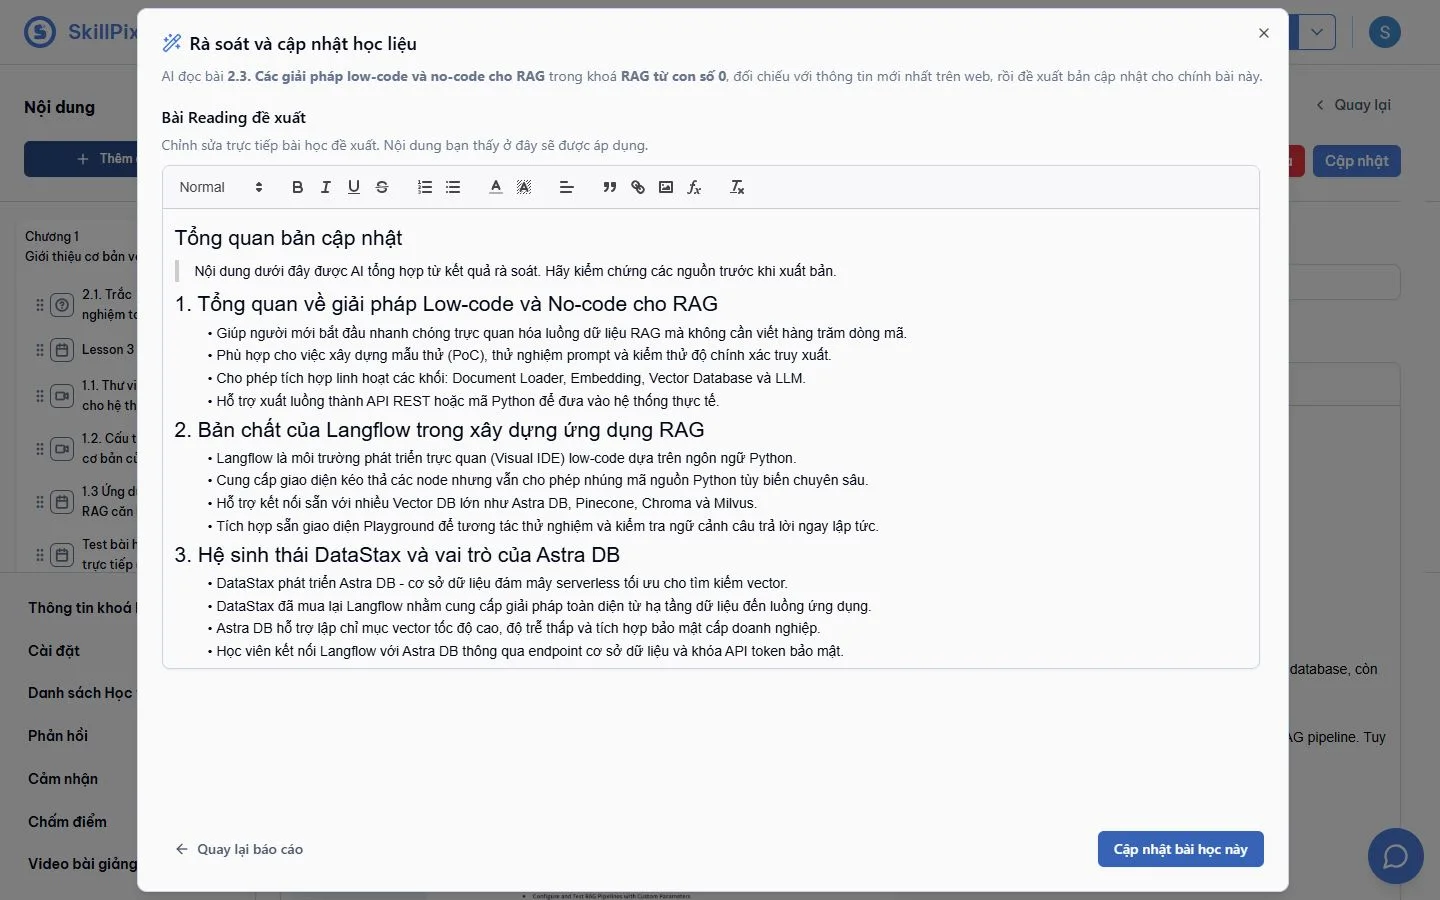The width and height of the screenshot is (1440, 900).
Task: Insert a bulleted list
Action: pos(453,187)
